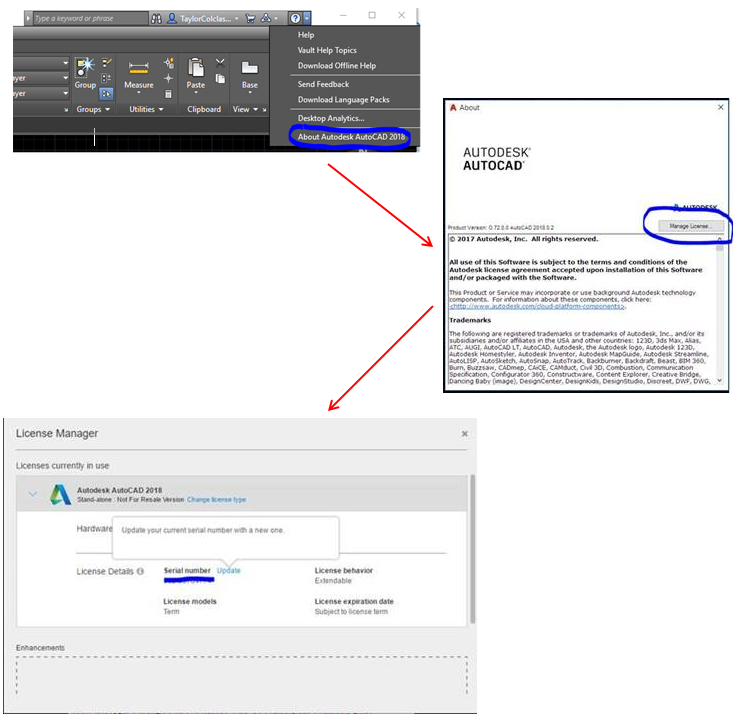736x718 pixels.
Task: Click the Autodesk A360 triangle icon
Action: tap(266, 18)
